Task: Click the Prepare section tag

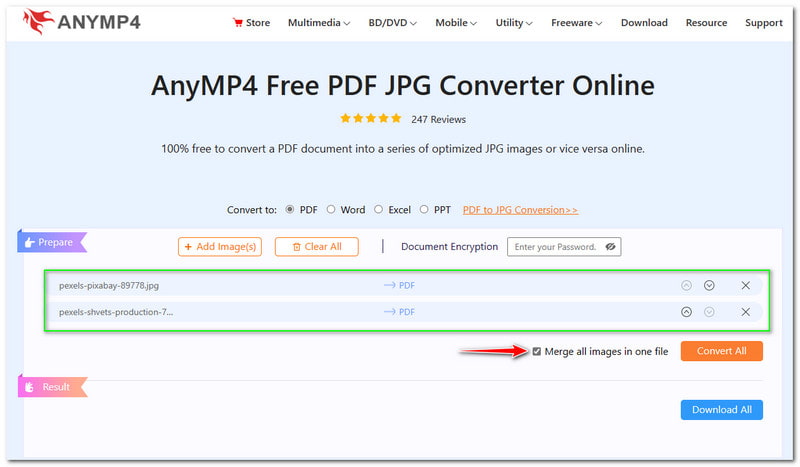Action: click(x=52, y=242)
